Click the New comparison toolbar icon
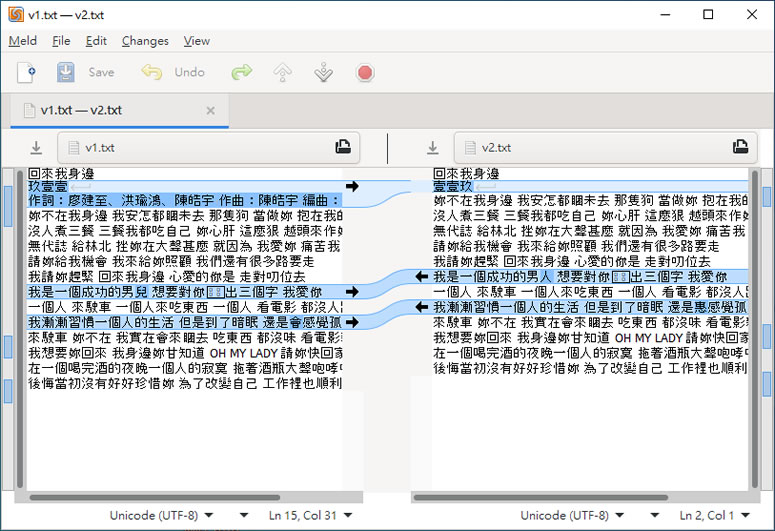This screenshot has width=775, height=531. (27, 72)
